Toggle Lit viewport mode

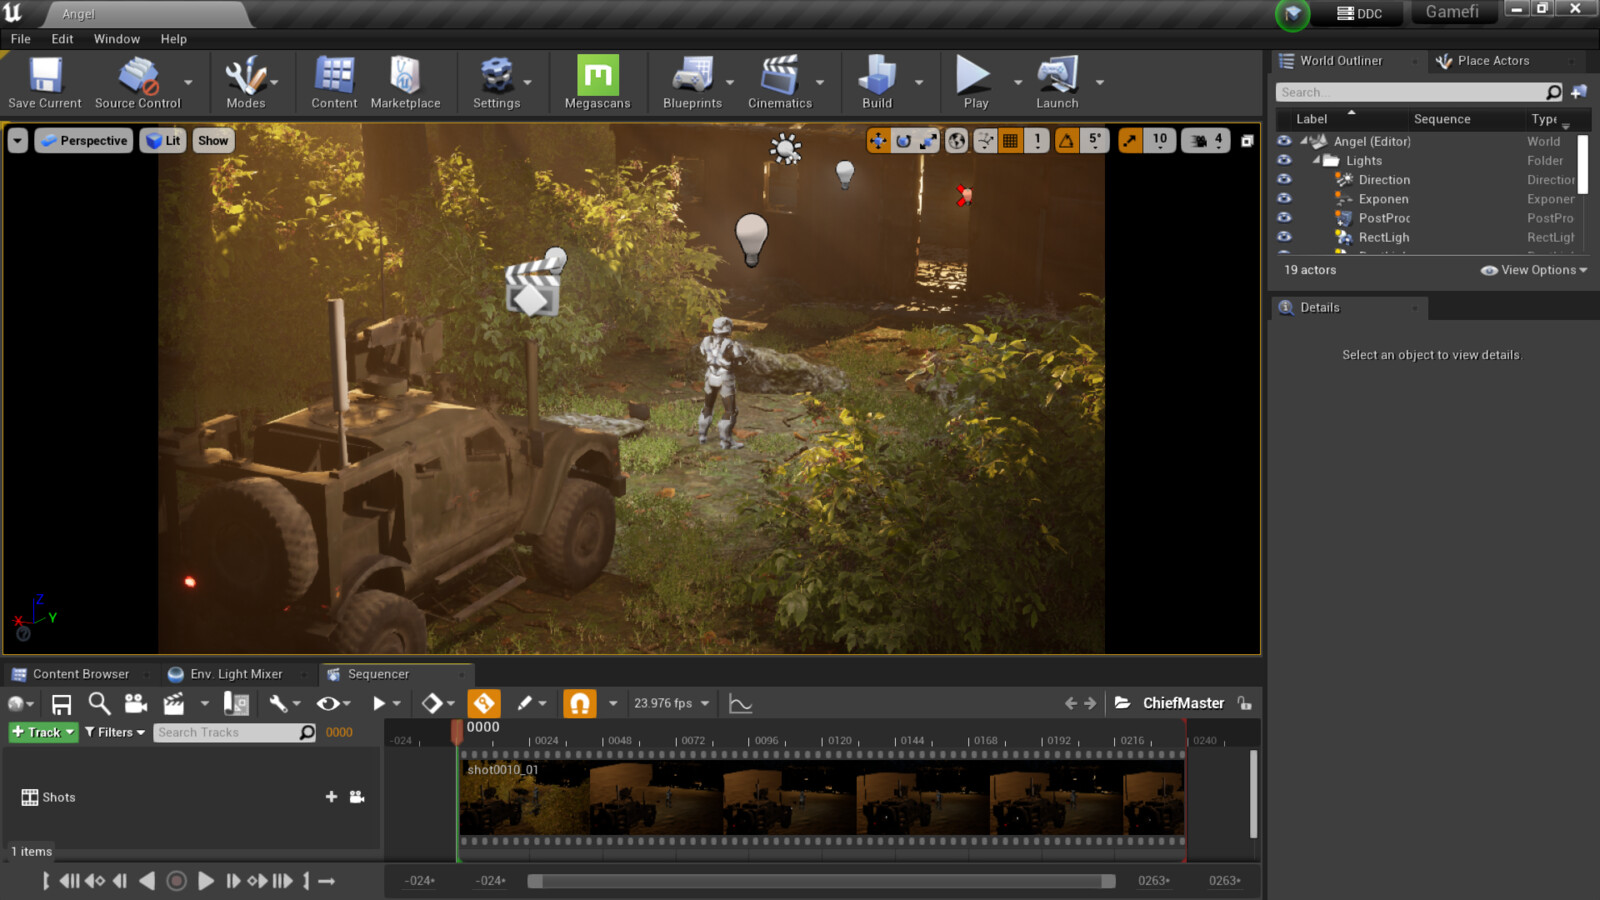coord(163,140)
